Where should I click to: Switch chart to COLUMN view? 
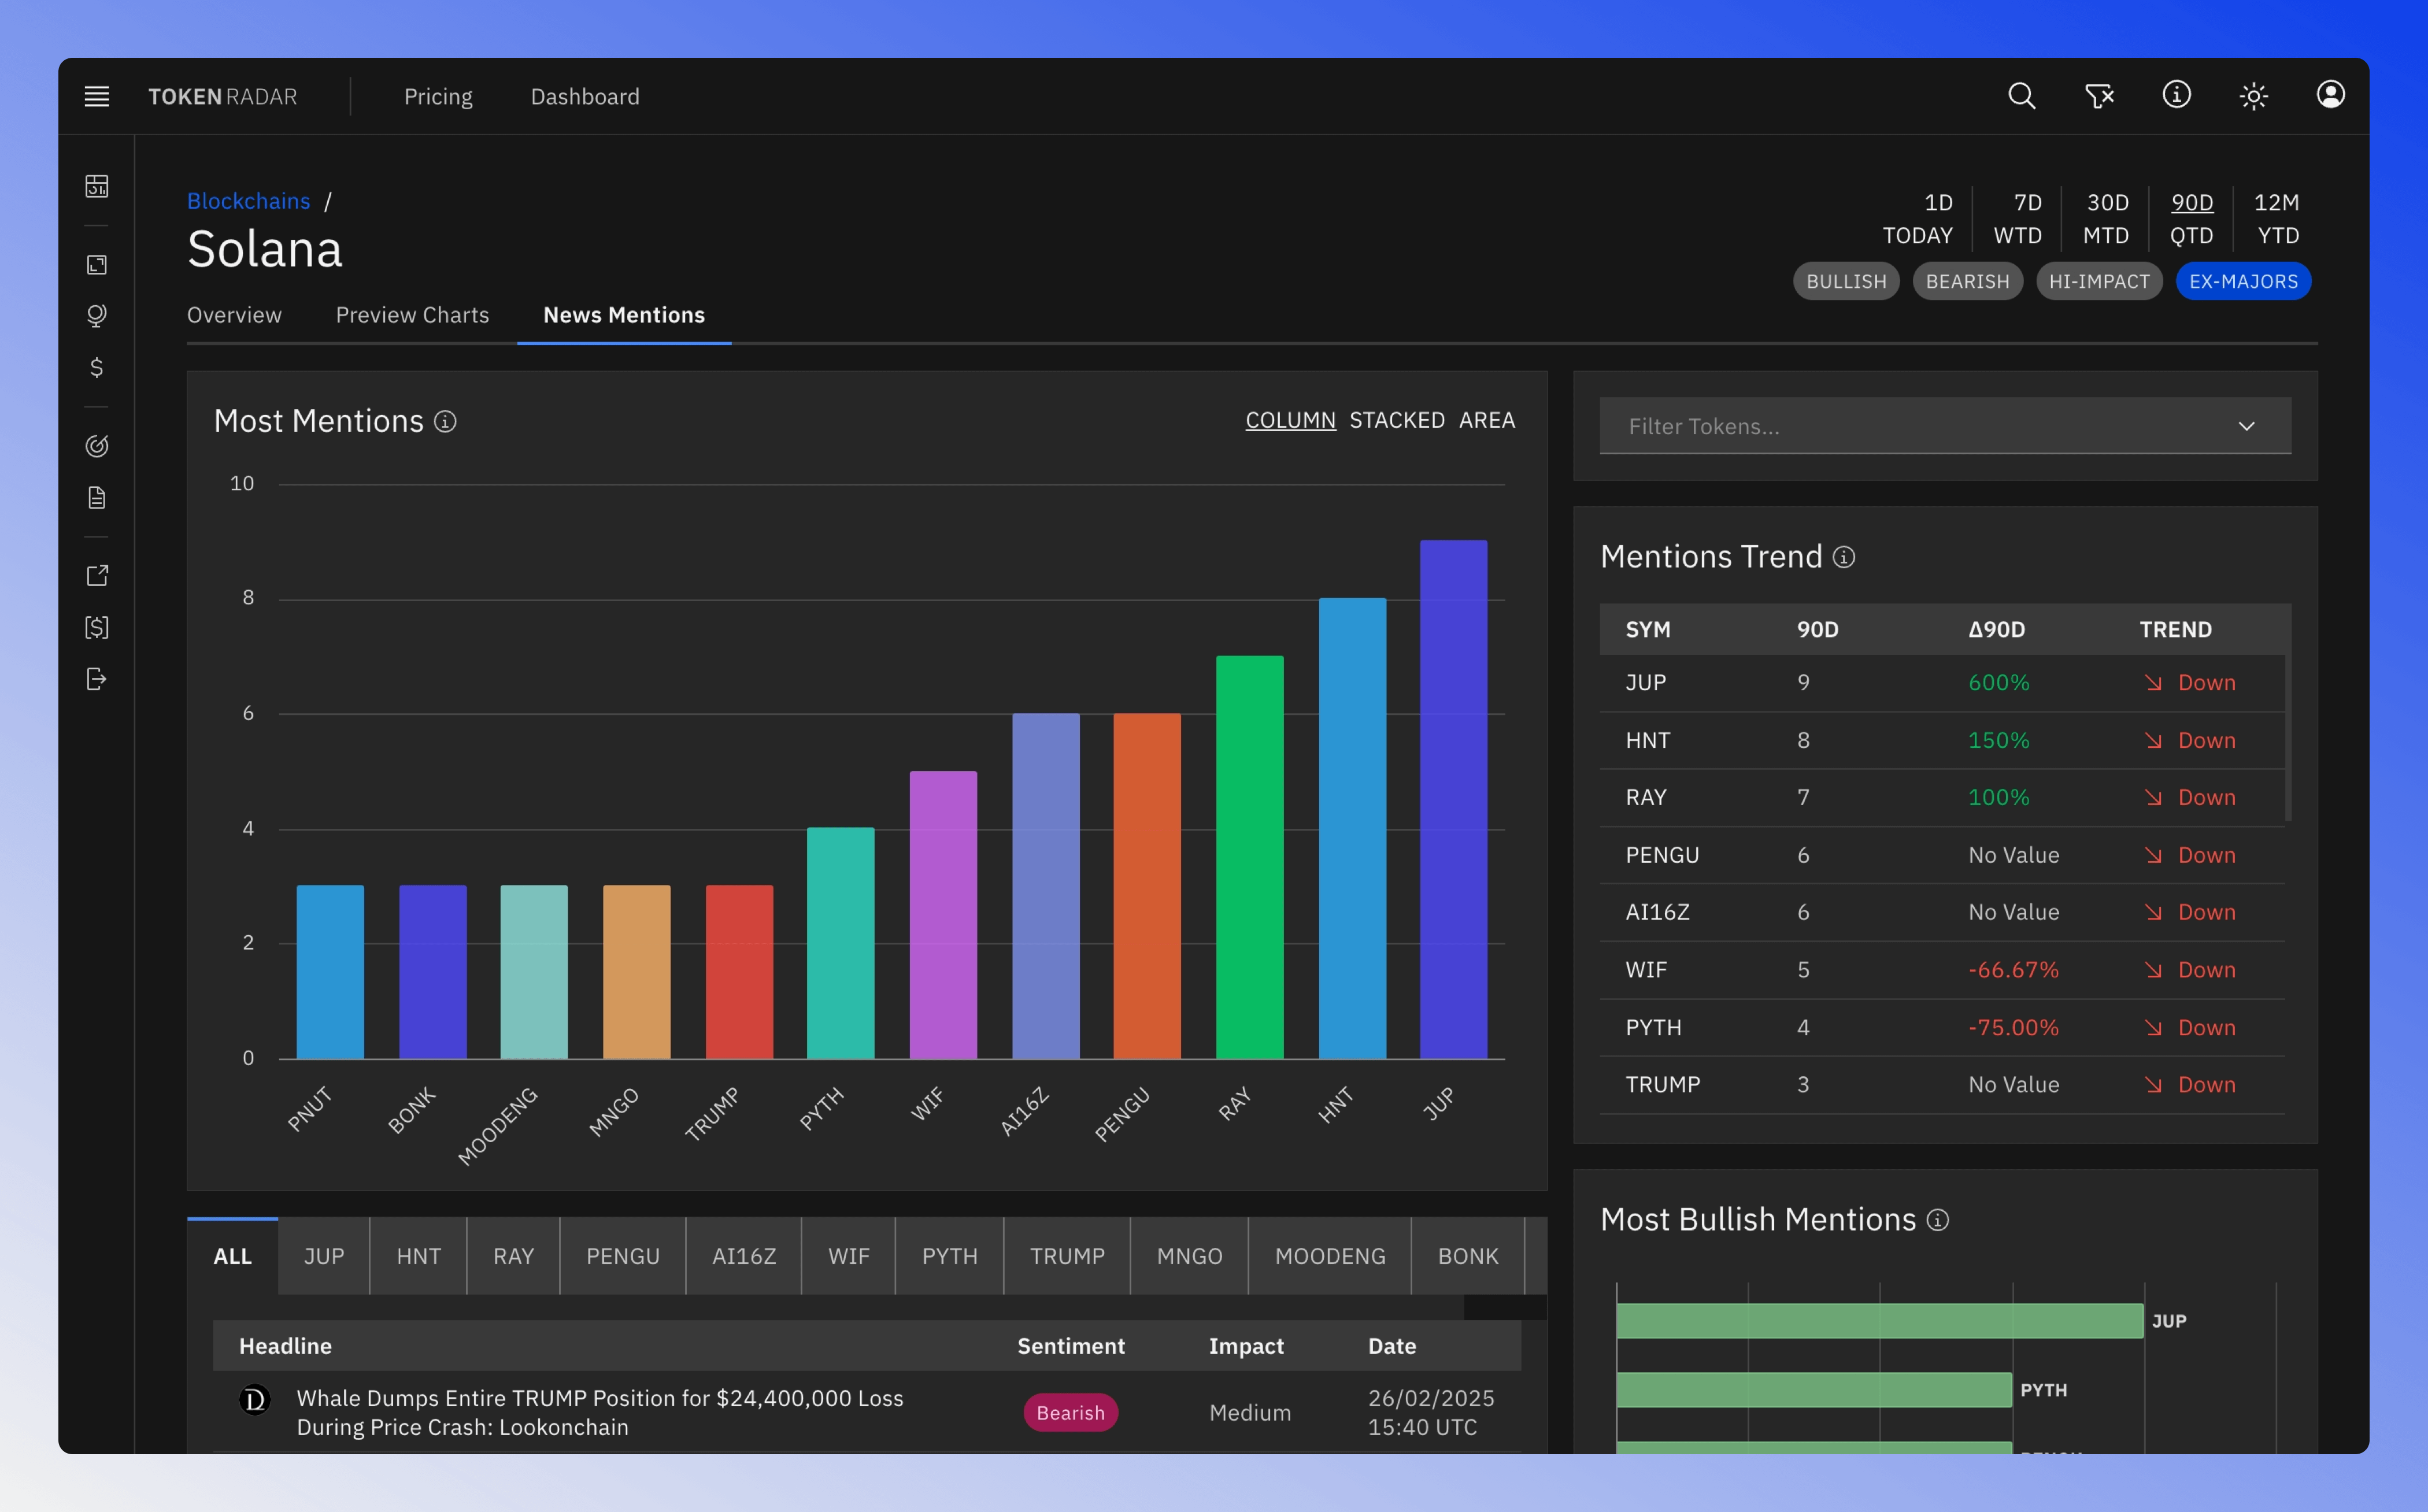coord(1290,420)
